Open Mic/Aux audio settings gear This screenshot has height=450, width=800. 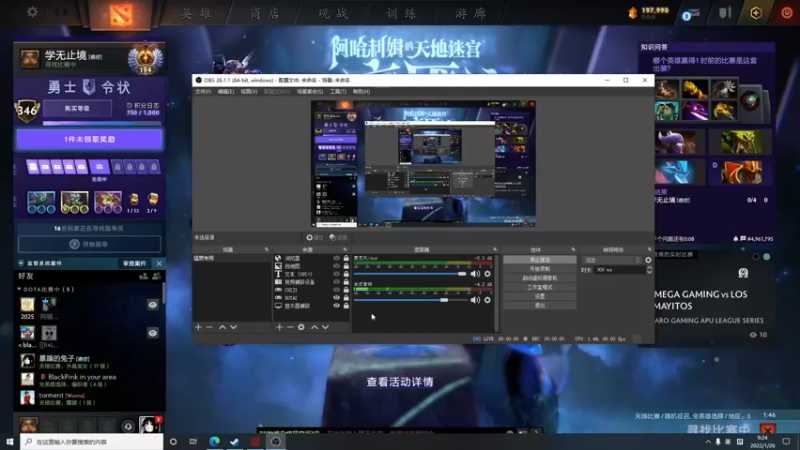coord(488,274)
